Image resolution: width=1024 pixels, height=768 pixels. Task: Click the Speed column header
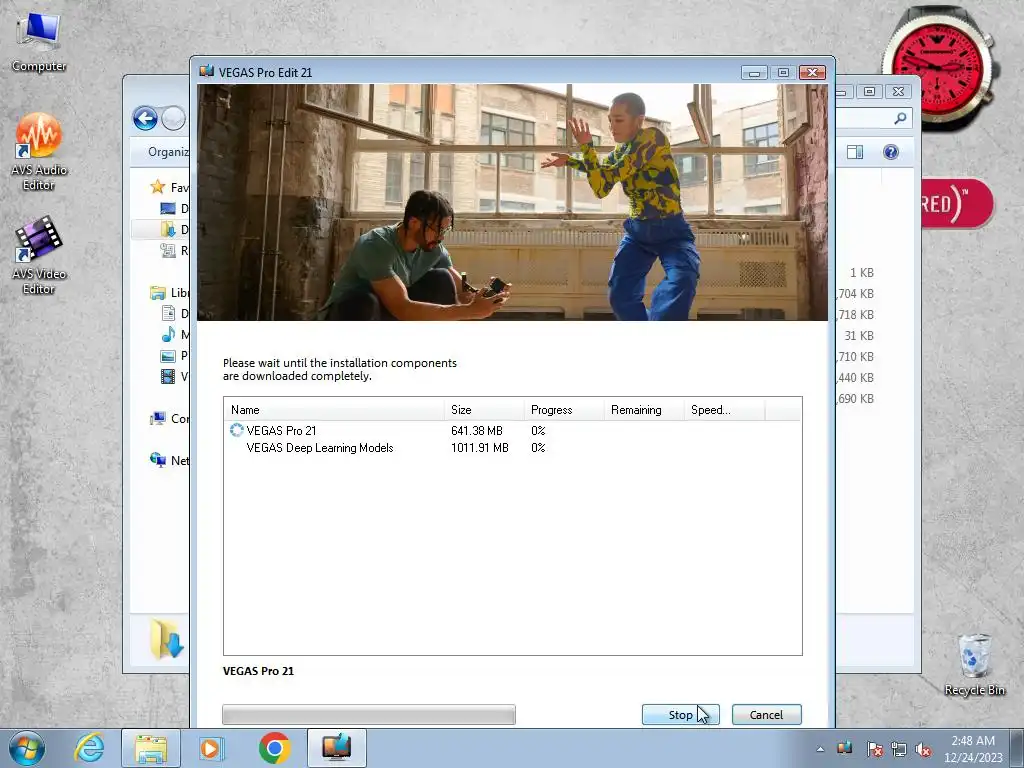coord(724,409)
